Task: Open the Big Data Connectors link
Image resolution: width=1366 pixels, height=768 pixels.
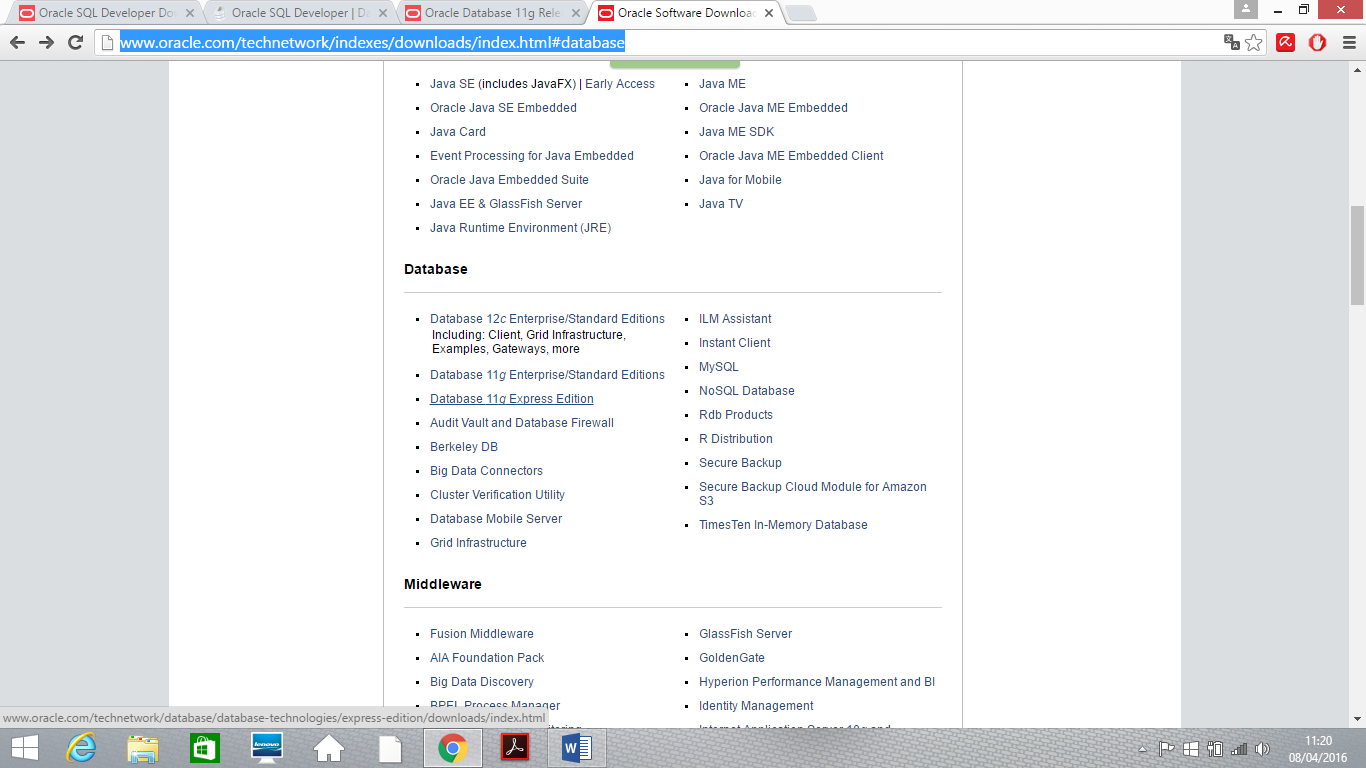Action: tap(486, 471)
